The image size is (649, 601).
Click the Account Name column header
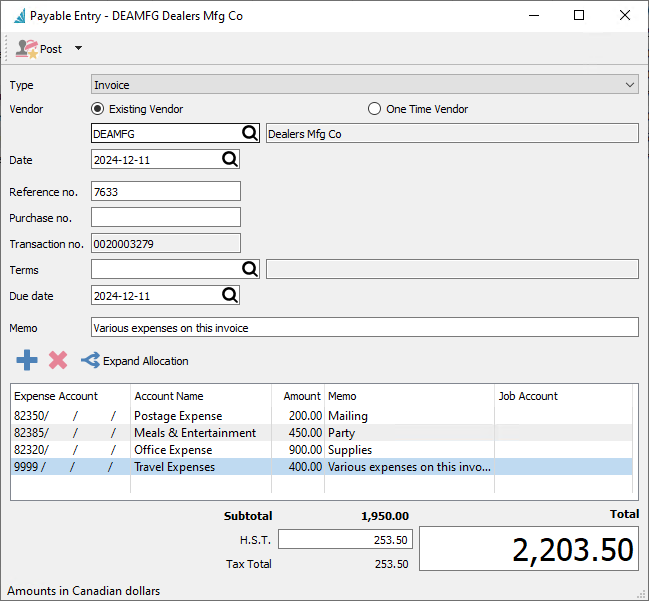[201, 396]
